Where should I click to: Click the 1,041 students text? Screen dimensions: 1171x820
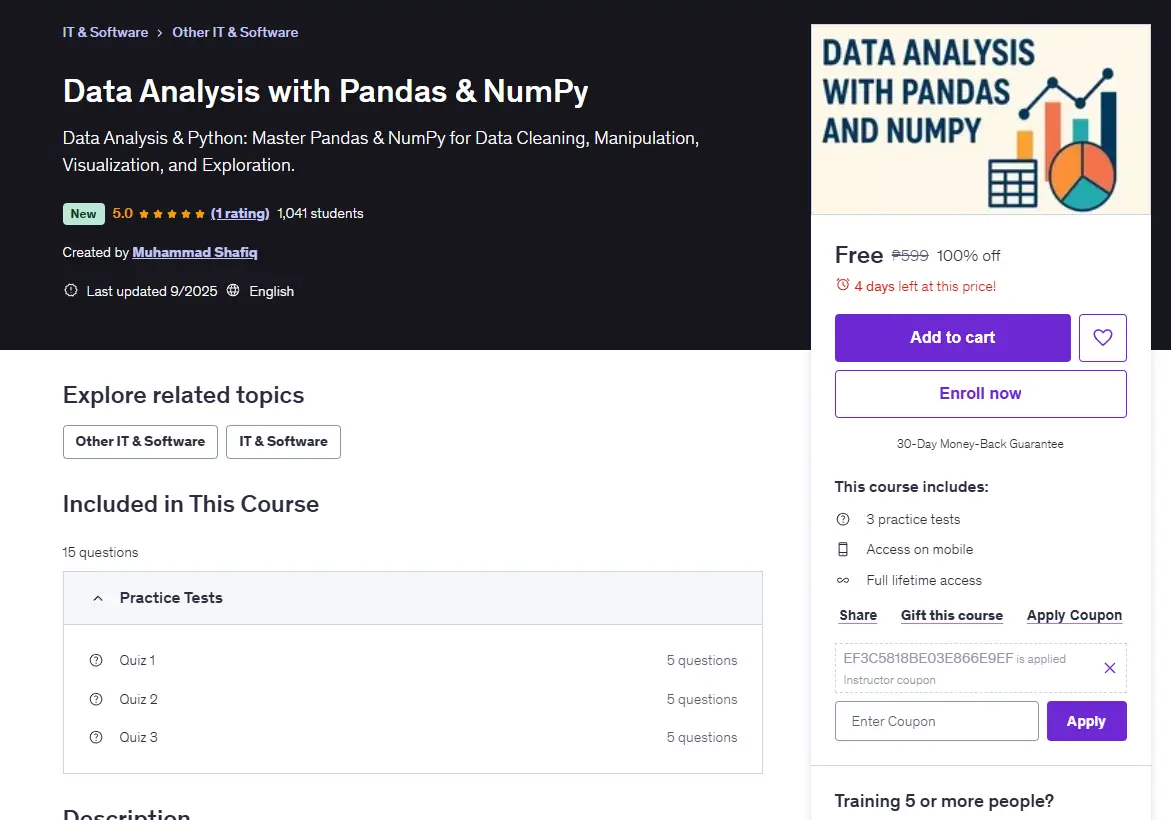(x=320, y=214)
